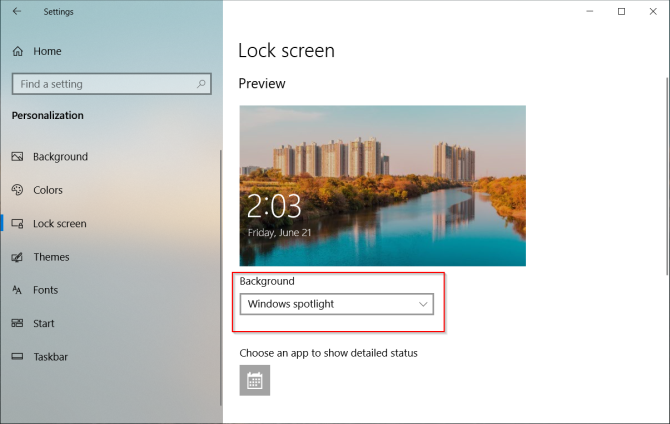
Task: Click the "Choose an app to show detailed status" text
Action: pyautogui.click(x=328, y=353)
